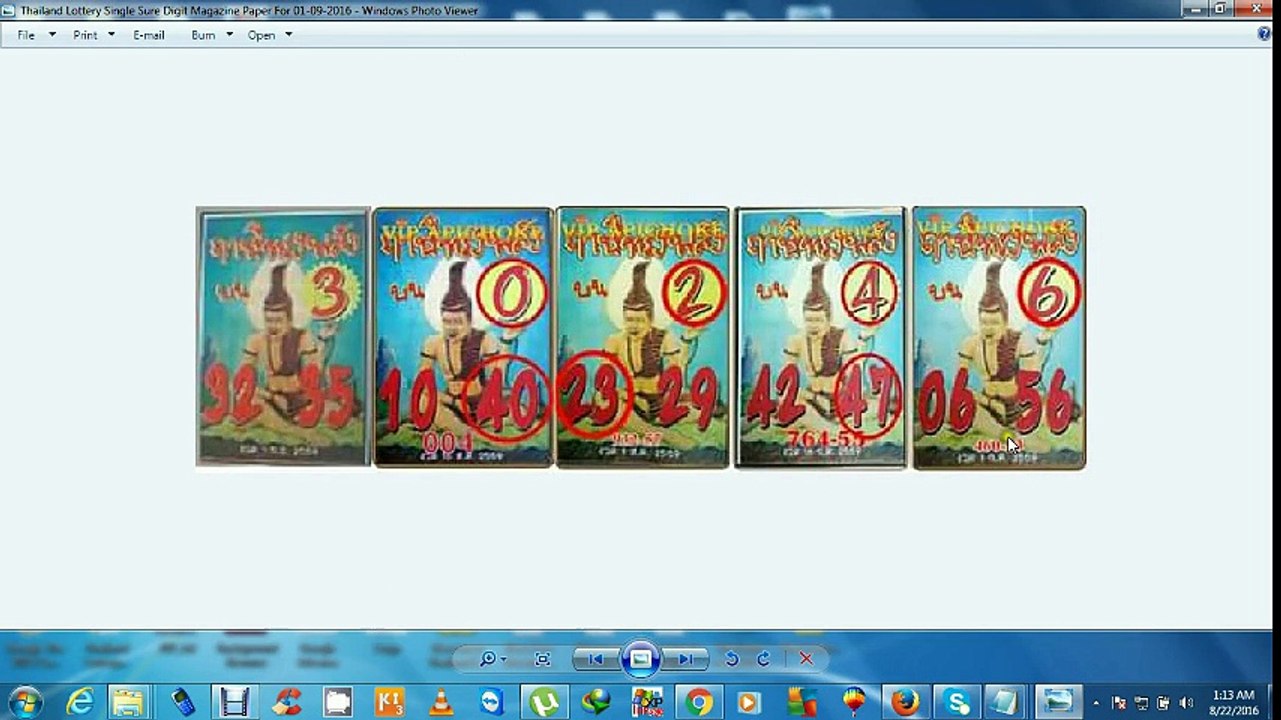Expand the Burn dropdown arrow

229,35
